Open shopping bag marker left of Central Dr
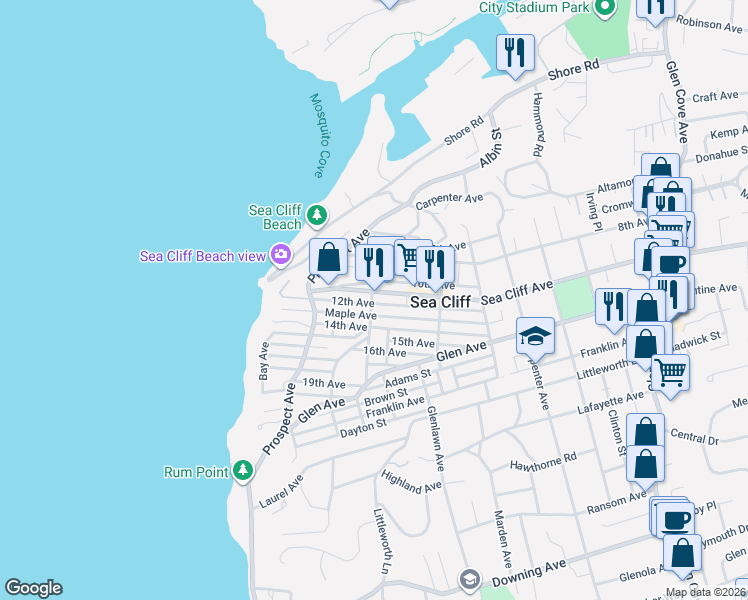This screenshot has height=600, width=748. click(x=645, y=431)
